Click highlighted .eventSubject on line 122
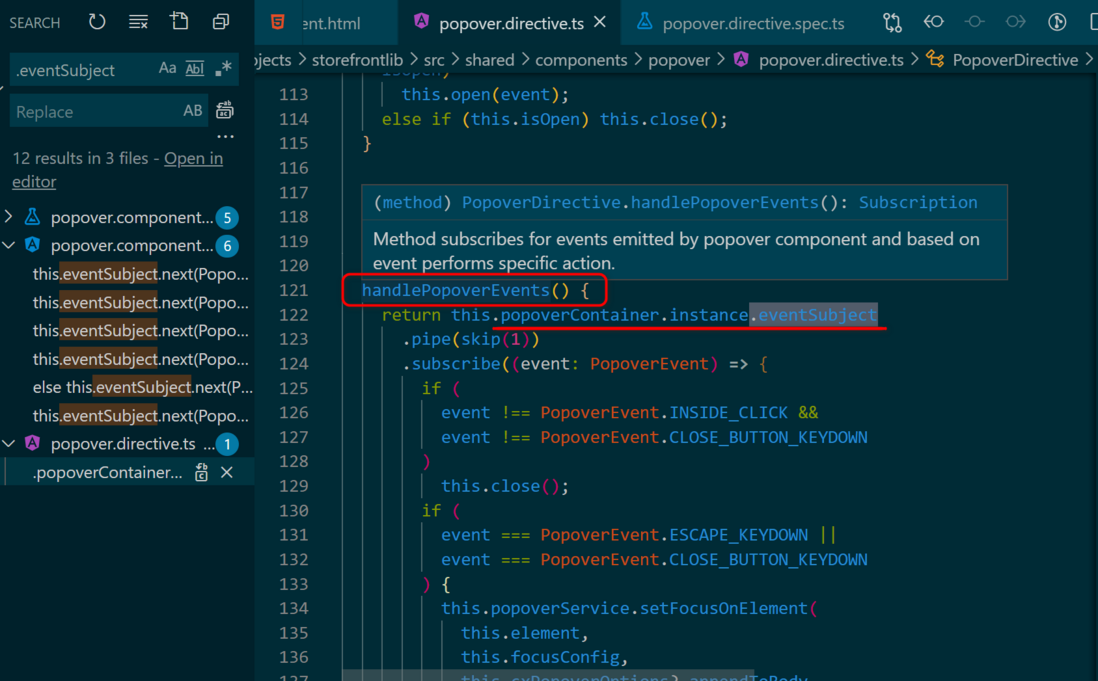1098x681 pixels. pyautogui.click(x=813, y=314)
